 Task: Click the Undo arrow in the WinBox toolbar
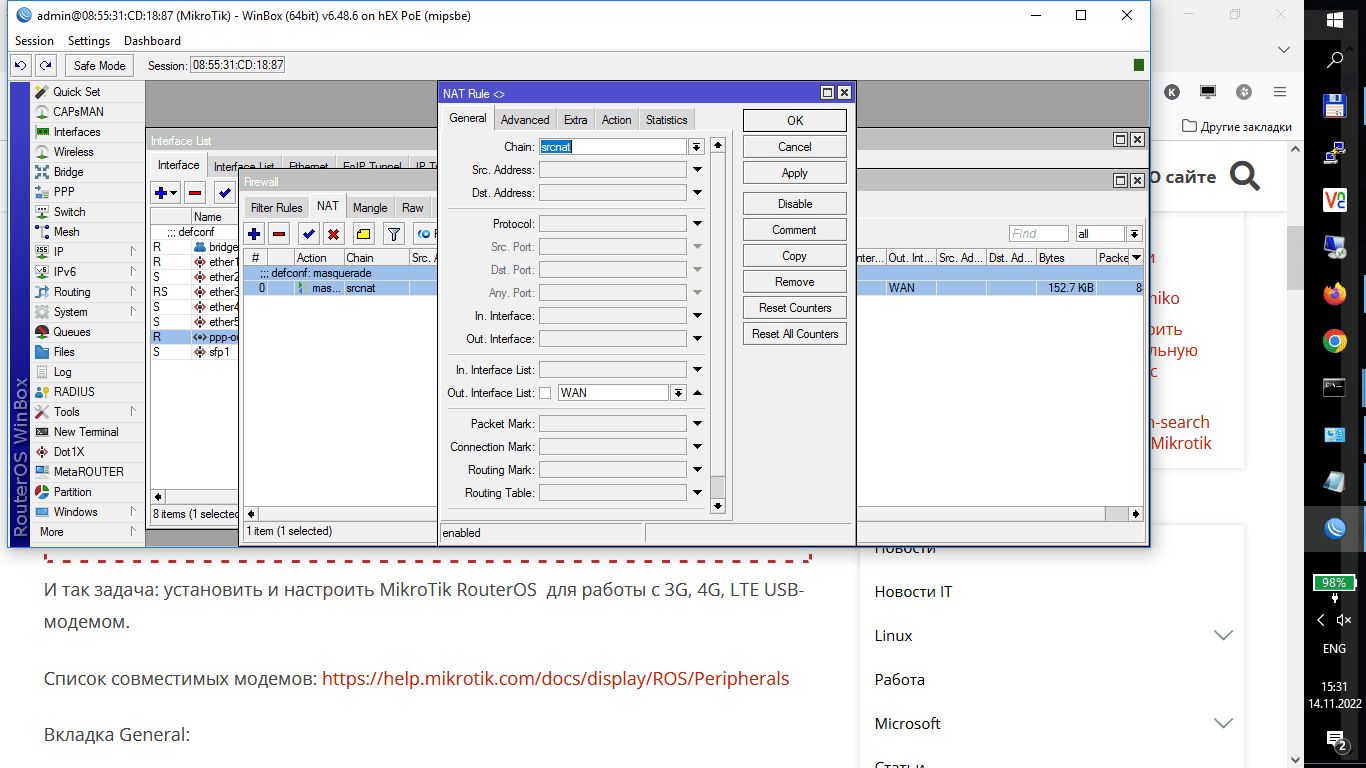tap(20, 65)
